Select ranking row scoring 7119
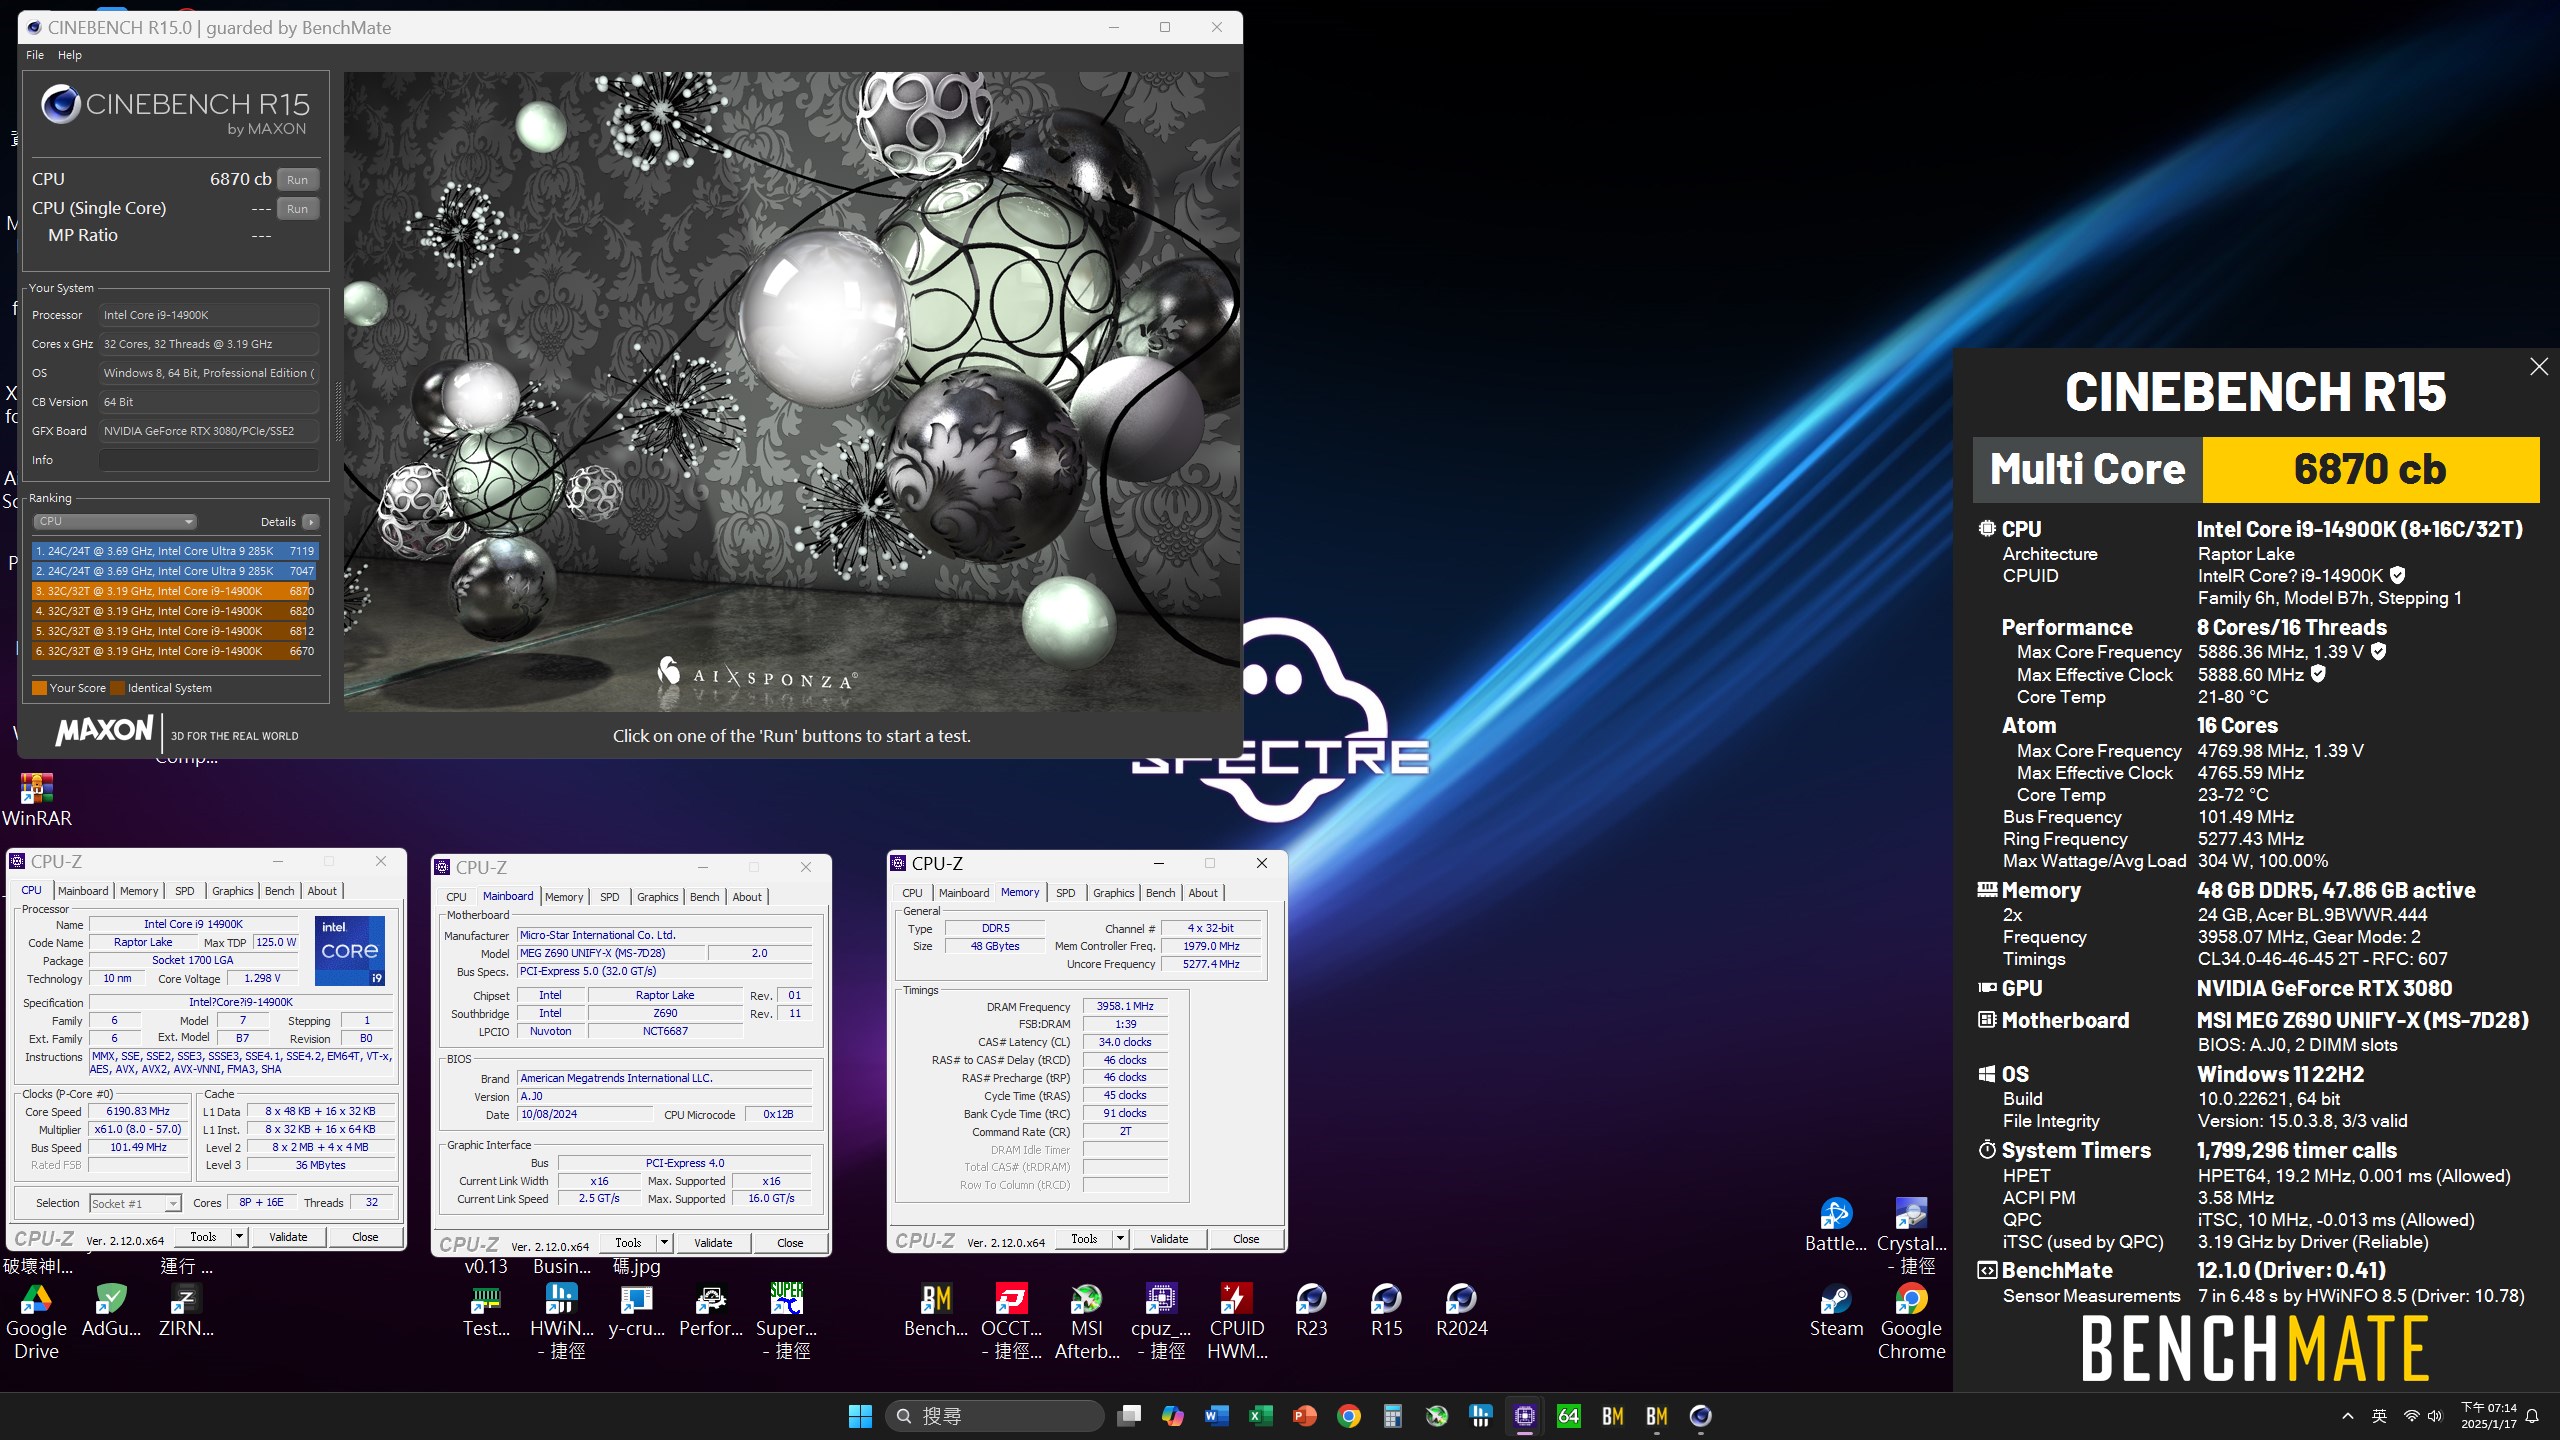The height and width of the screenshot is (1440, 2560). click(174, 551)
